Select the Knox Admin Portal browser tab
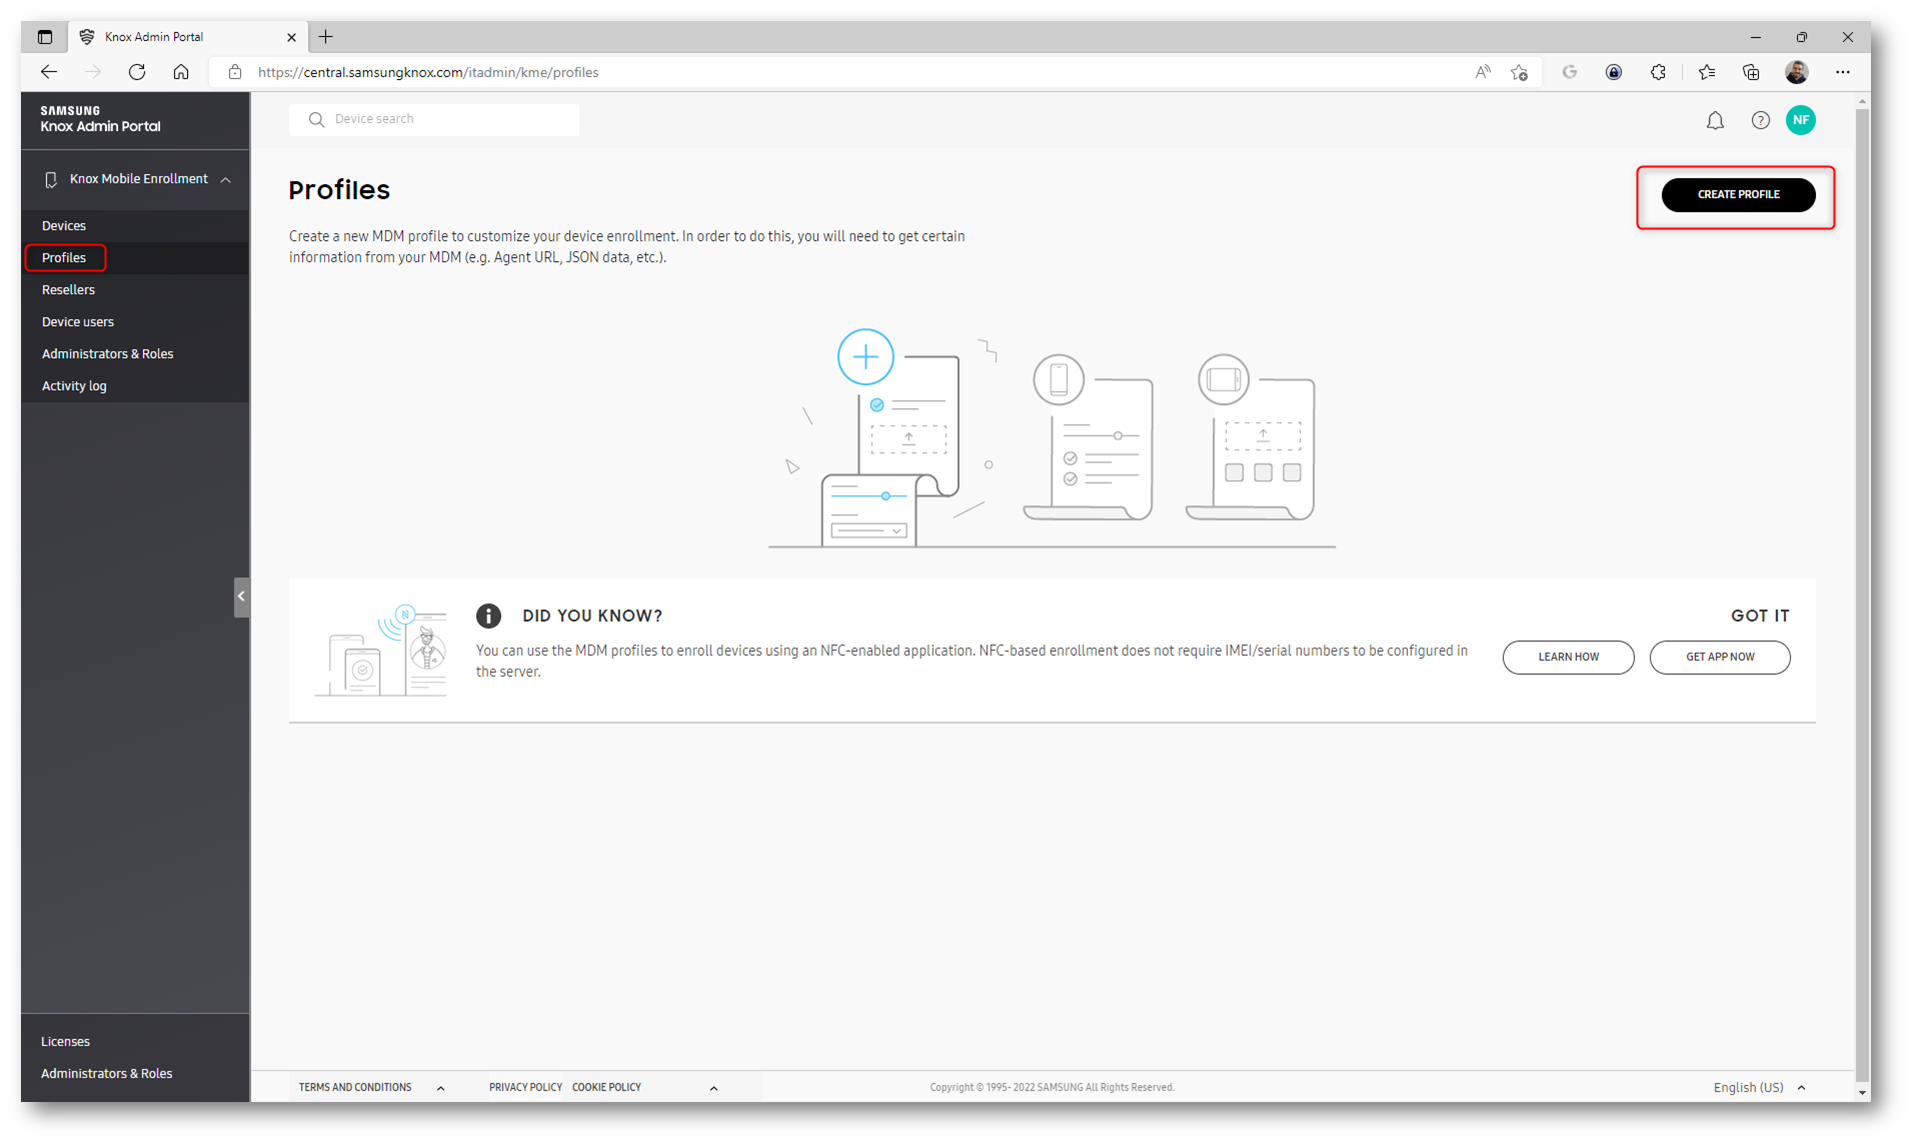Viewport: 1913px width, 1144px height. [x=188, y=37]
